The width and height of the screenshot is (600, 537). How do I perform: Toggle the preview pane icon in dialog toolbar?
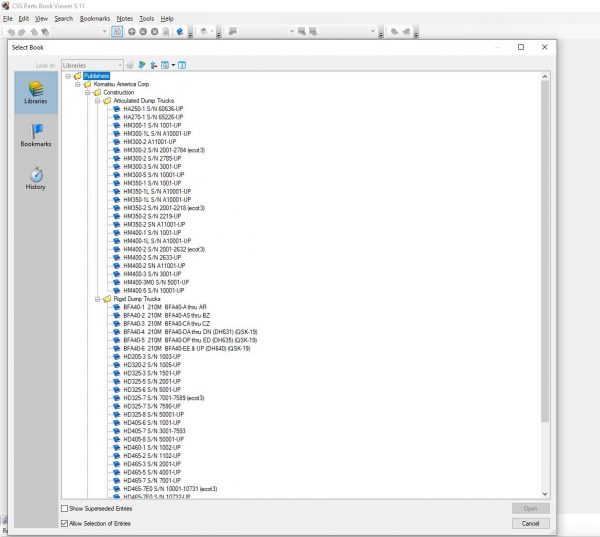point(182,65)
